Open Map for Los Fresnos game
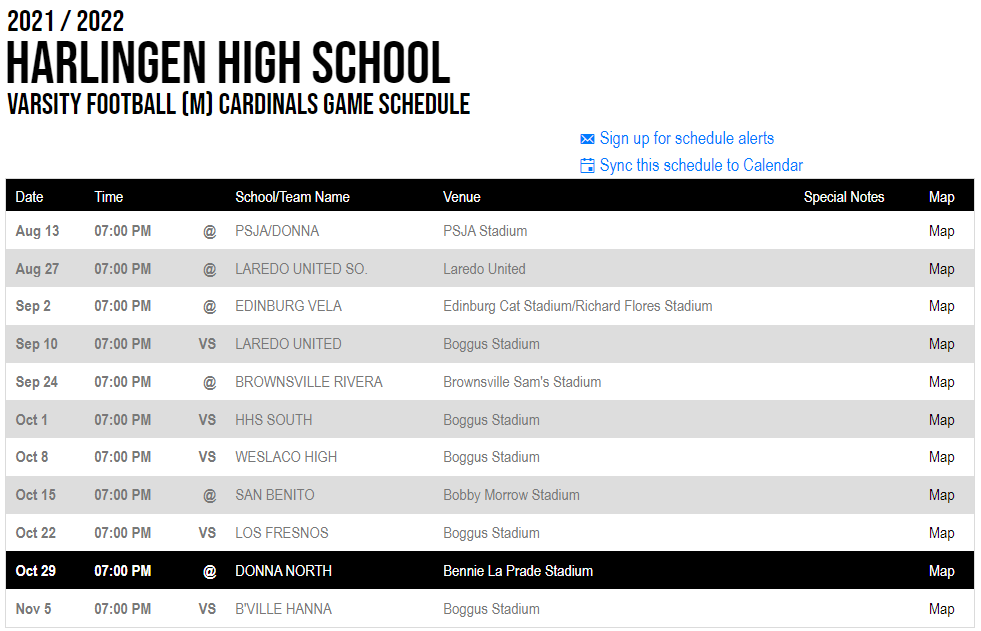The image size is (981, 631). (941, 533)
